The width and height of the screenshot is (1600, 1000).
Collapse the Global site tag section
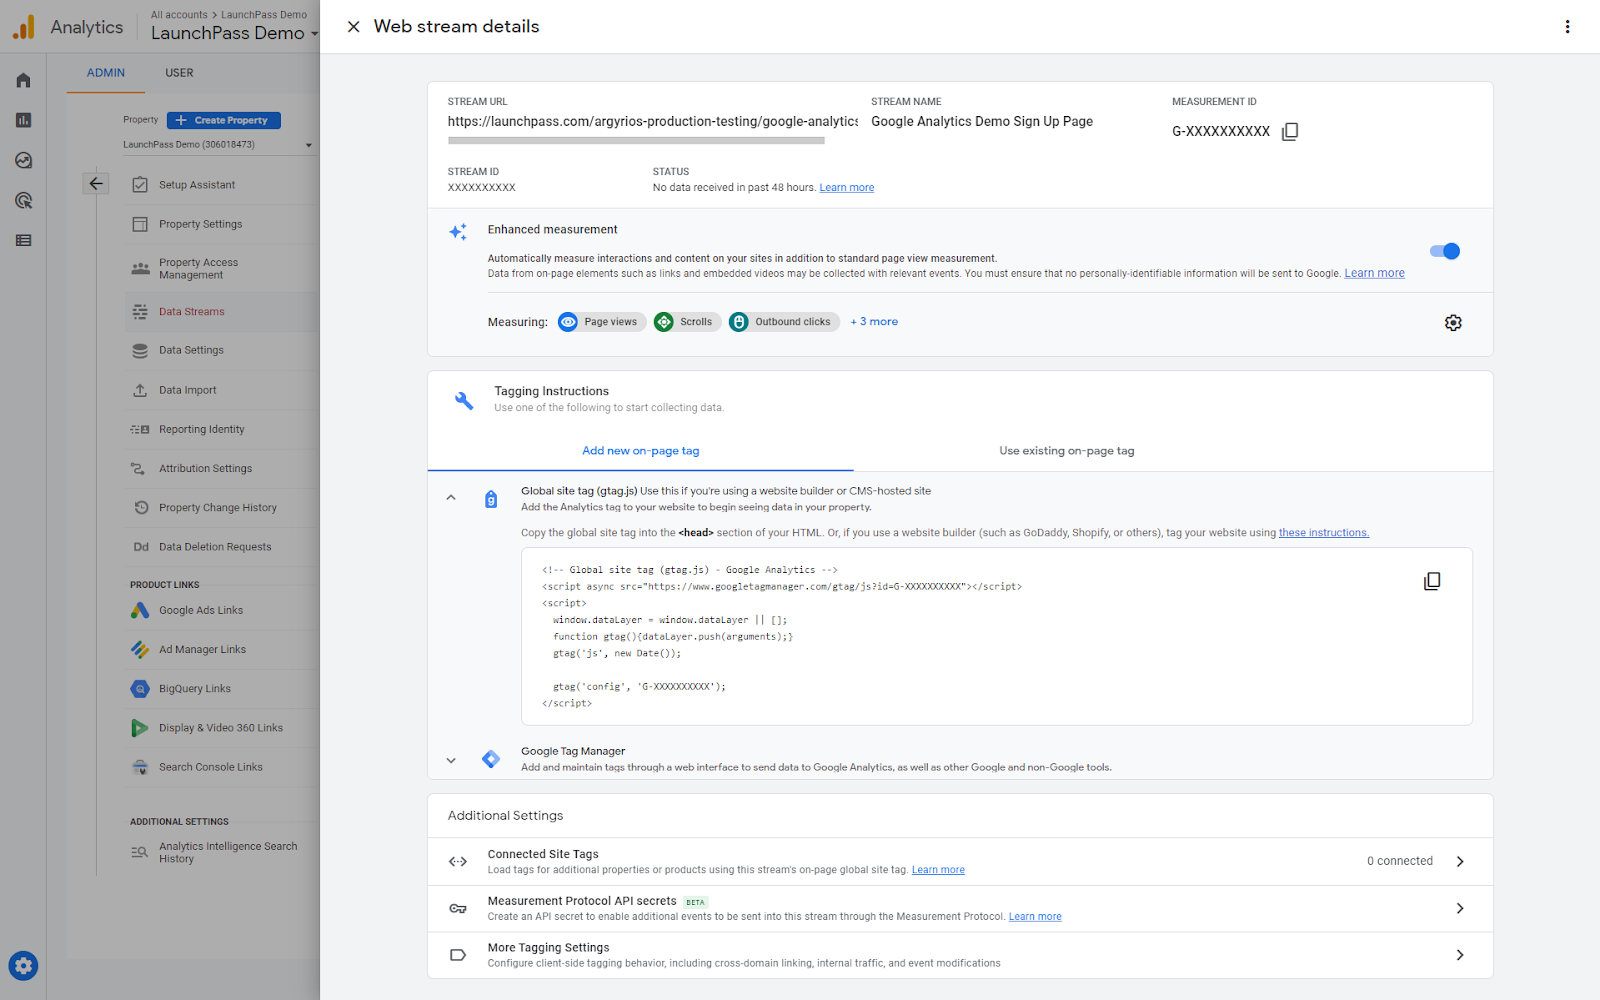[x=451, y=498]
